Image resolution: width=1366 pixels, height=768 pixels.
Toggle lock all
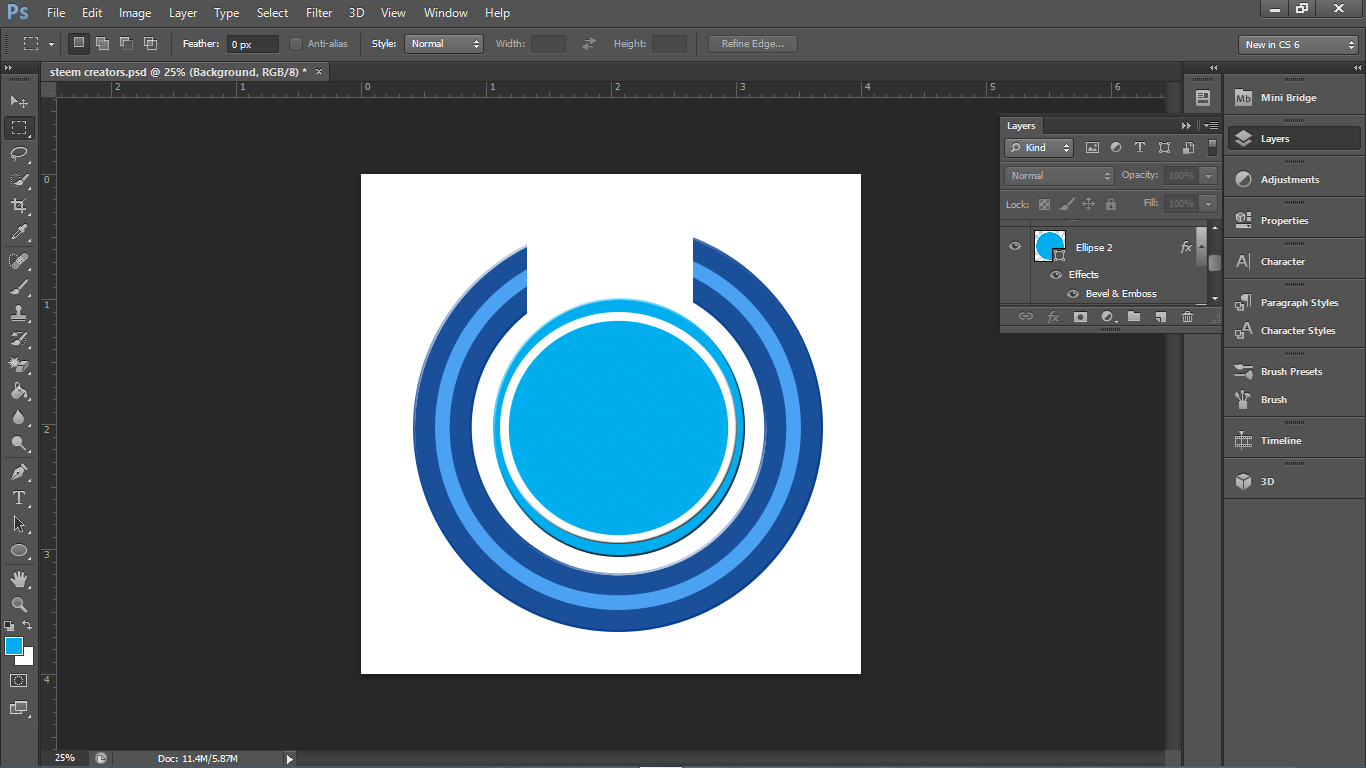(1111, 204)
